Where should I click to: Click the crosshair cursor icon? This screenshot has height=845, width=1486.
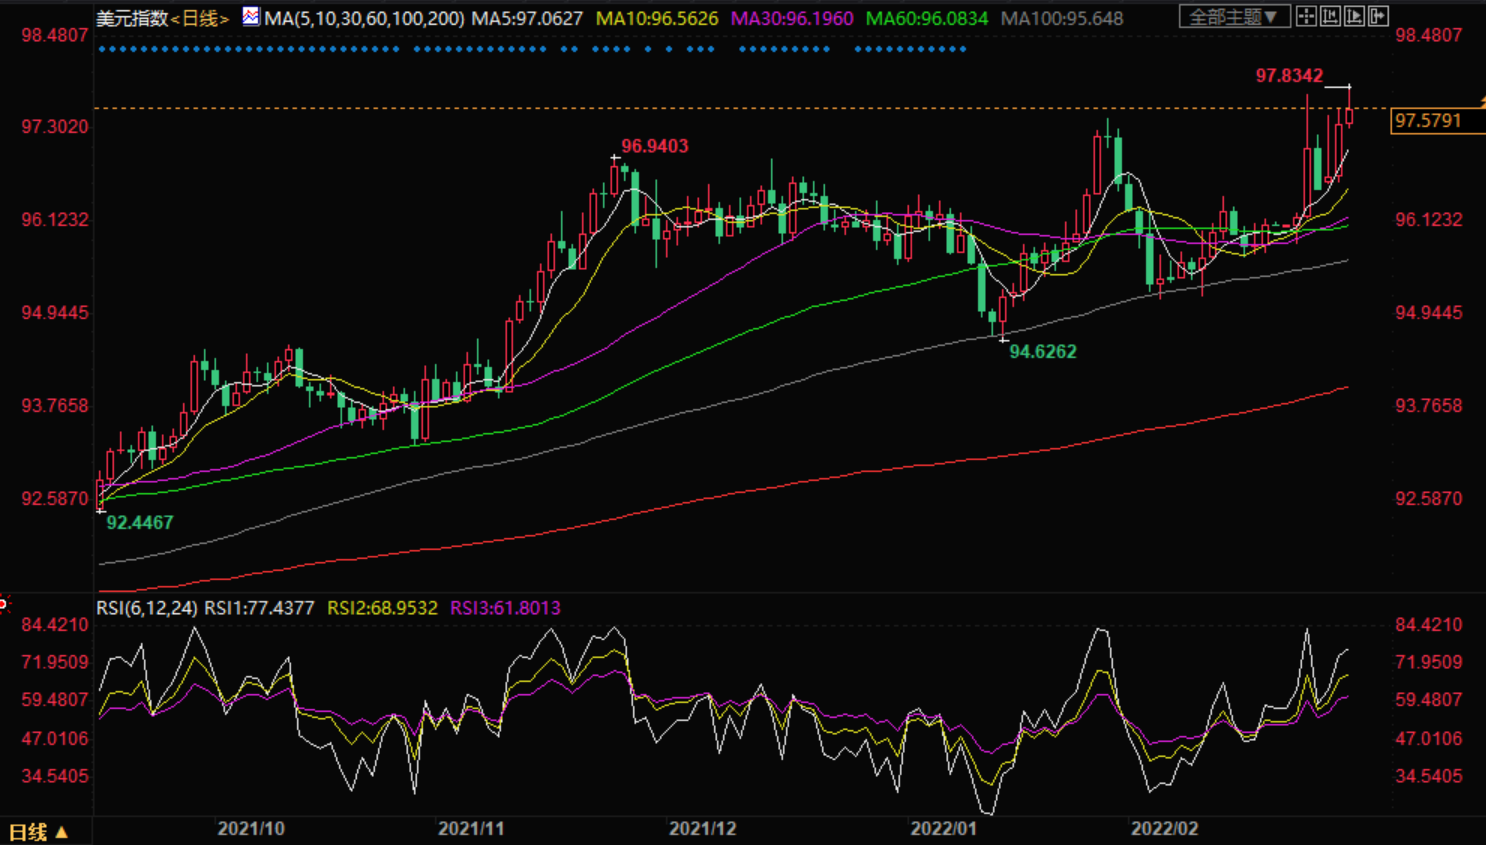click(x=1306, y=17)
